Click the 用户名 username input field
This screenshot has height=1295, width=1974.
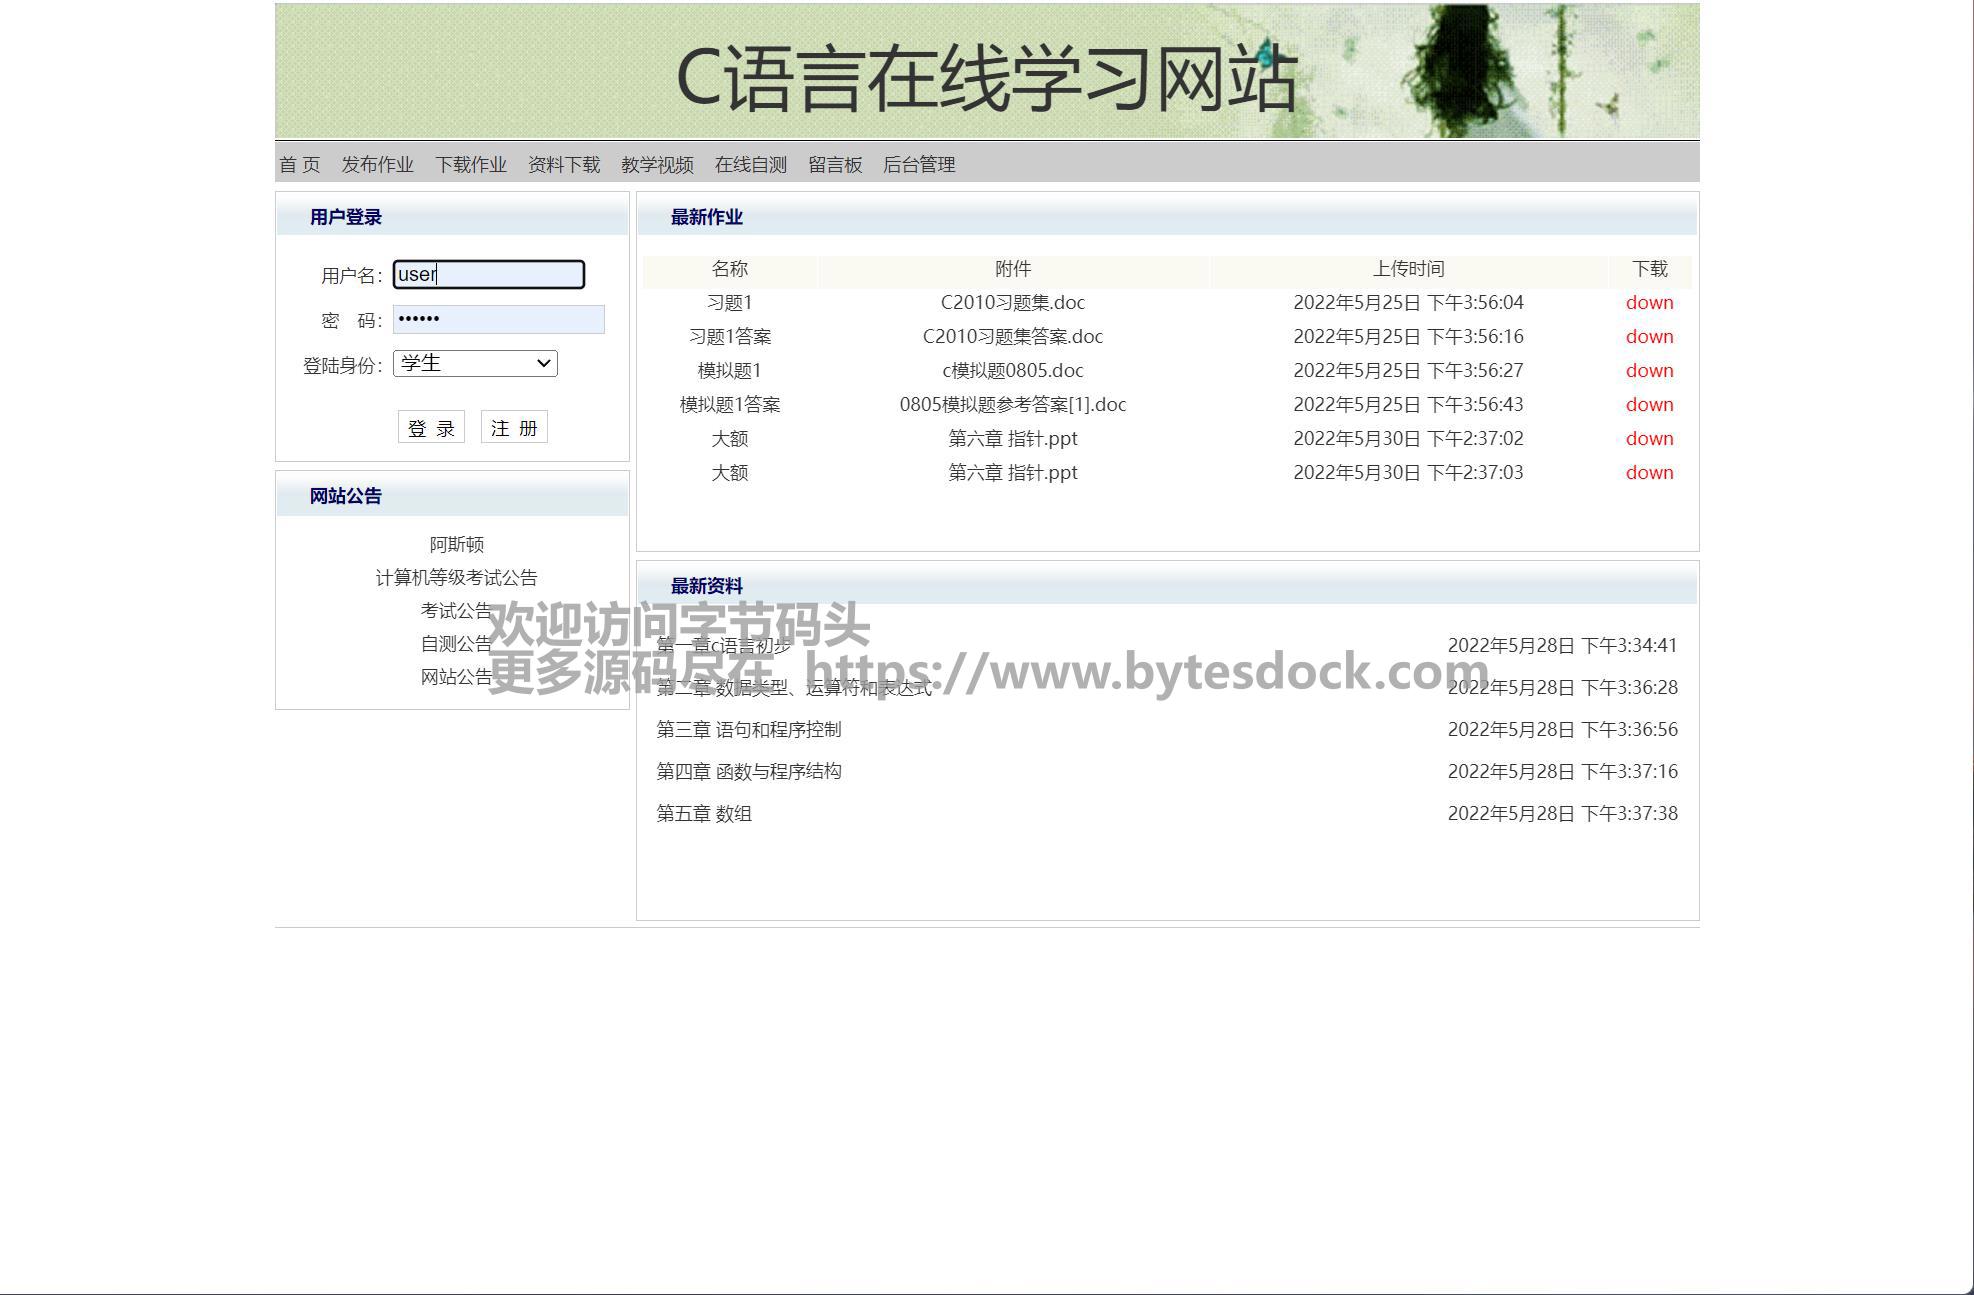488,275
